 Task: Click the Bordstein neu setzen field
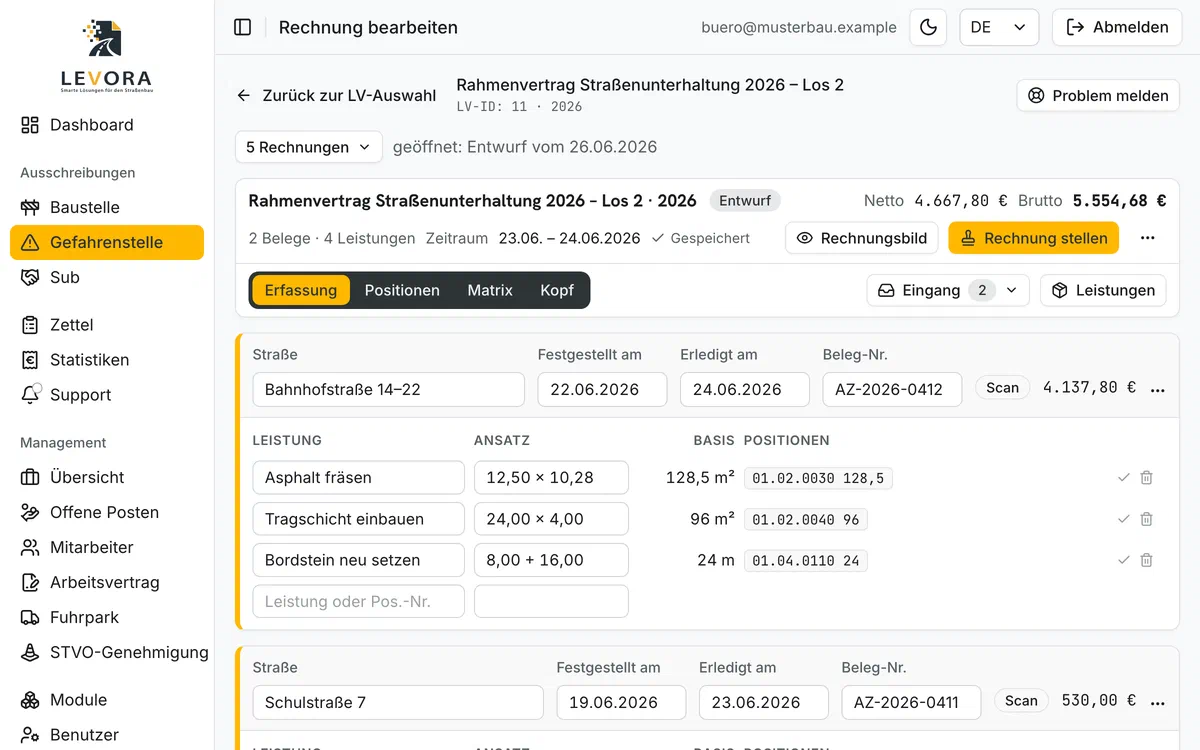[x=358, y=560]
